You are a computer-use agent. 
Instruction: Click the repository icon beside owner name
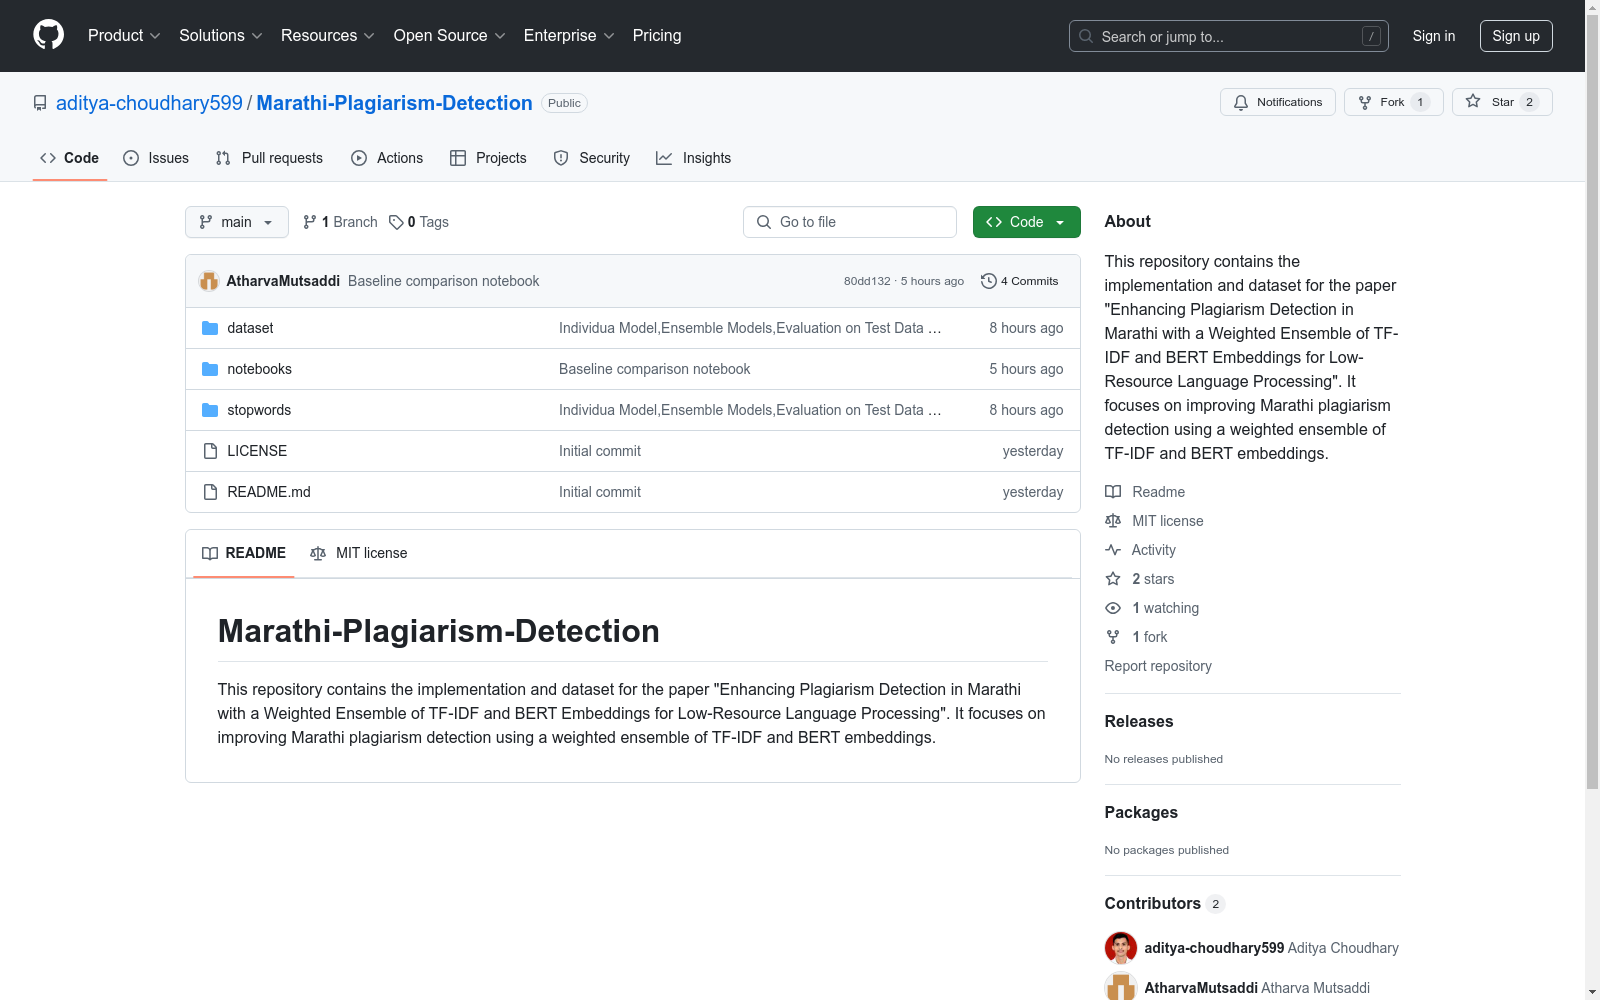[x=40, y=103]
